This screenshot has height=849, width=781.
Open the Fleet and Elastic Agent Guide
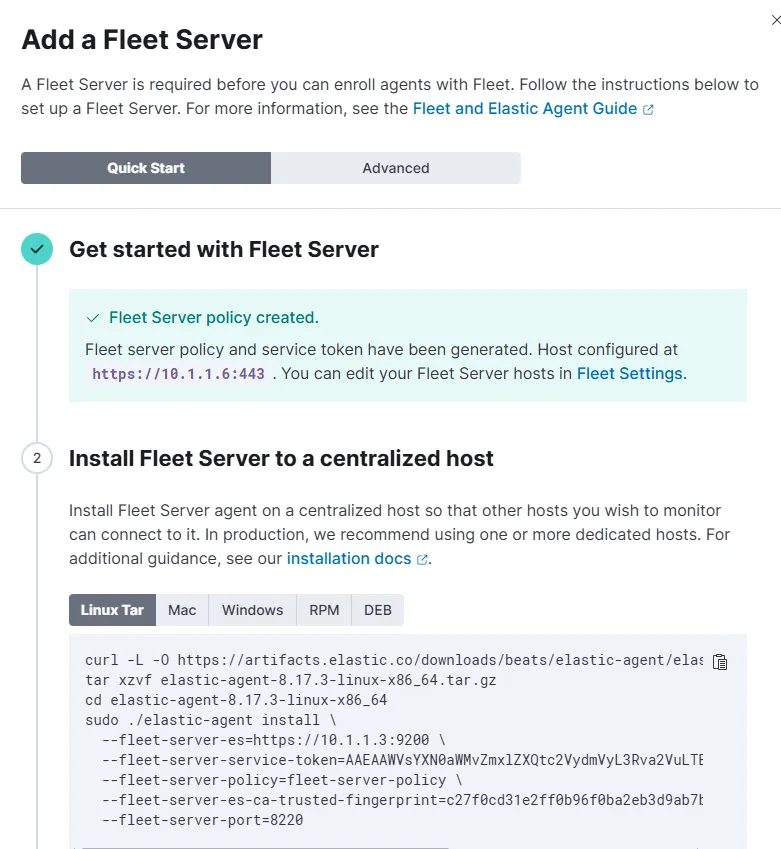click(x=524, y=108)
